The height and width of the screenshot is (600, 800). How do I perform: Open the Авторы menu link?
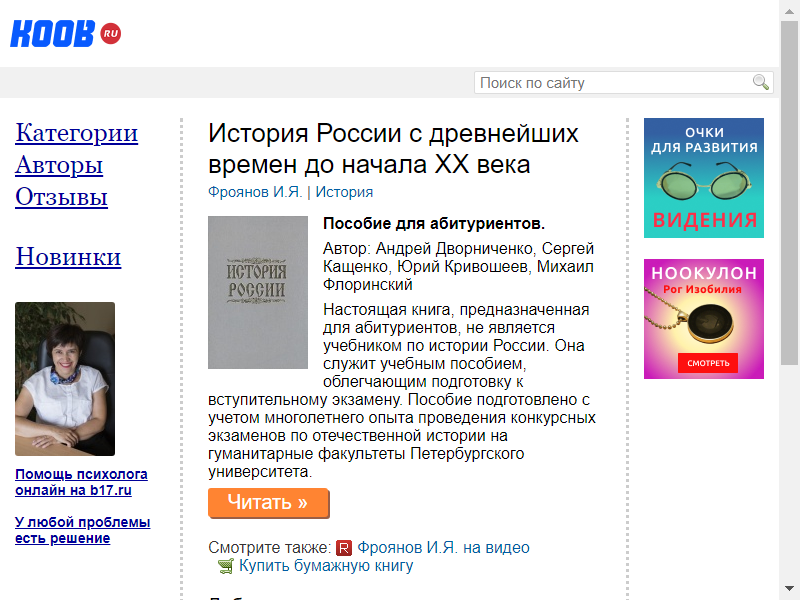59,165
